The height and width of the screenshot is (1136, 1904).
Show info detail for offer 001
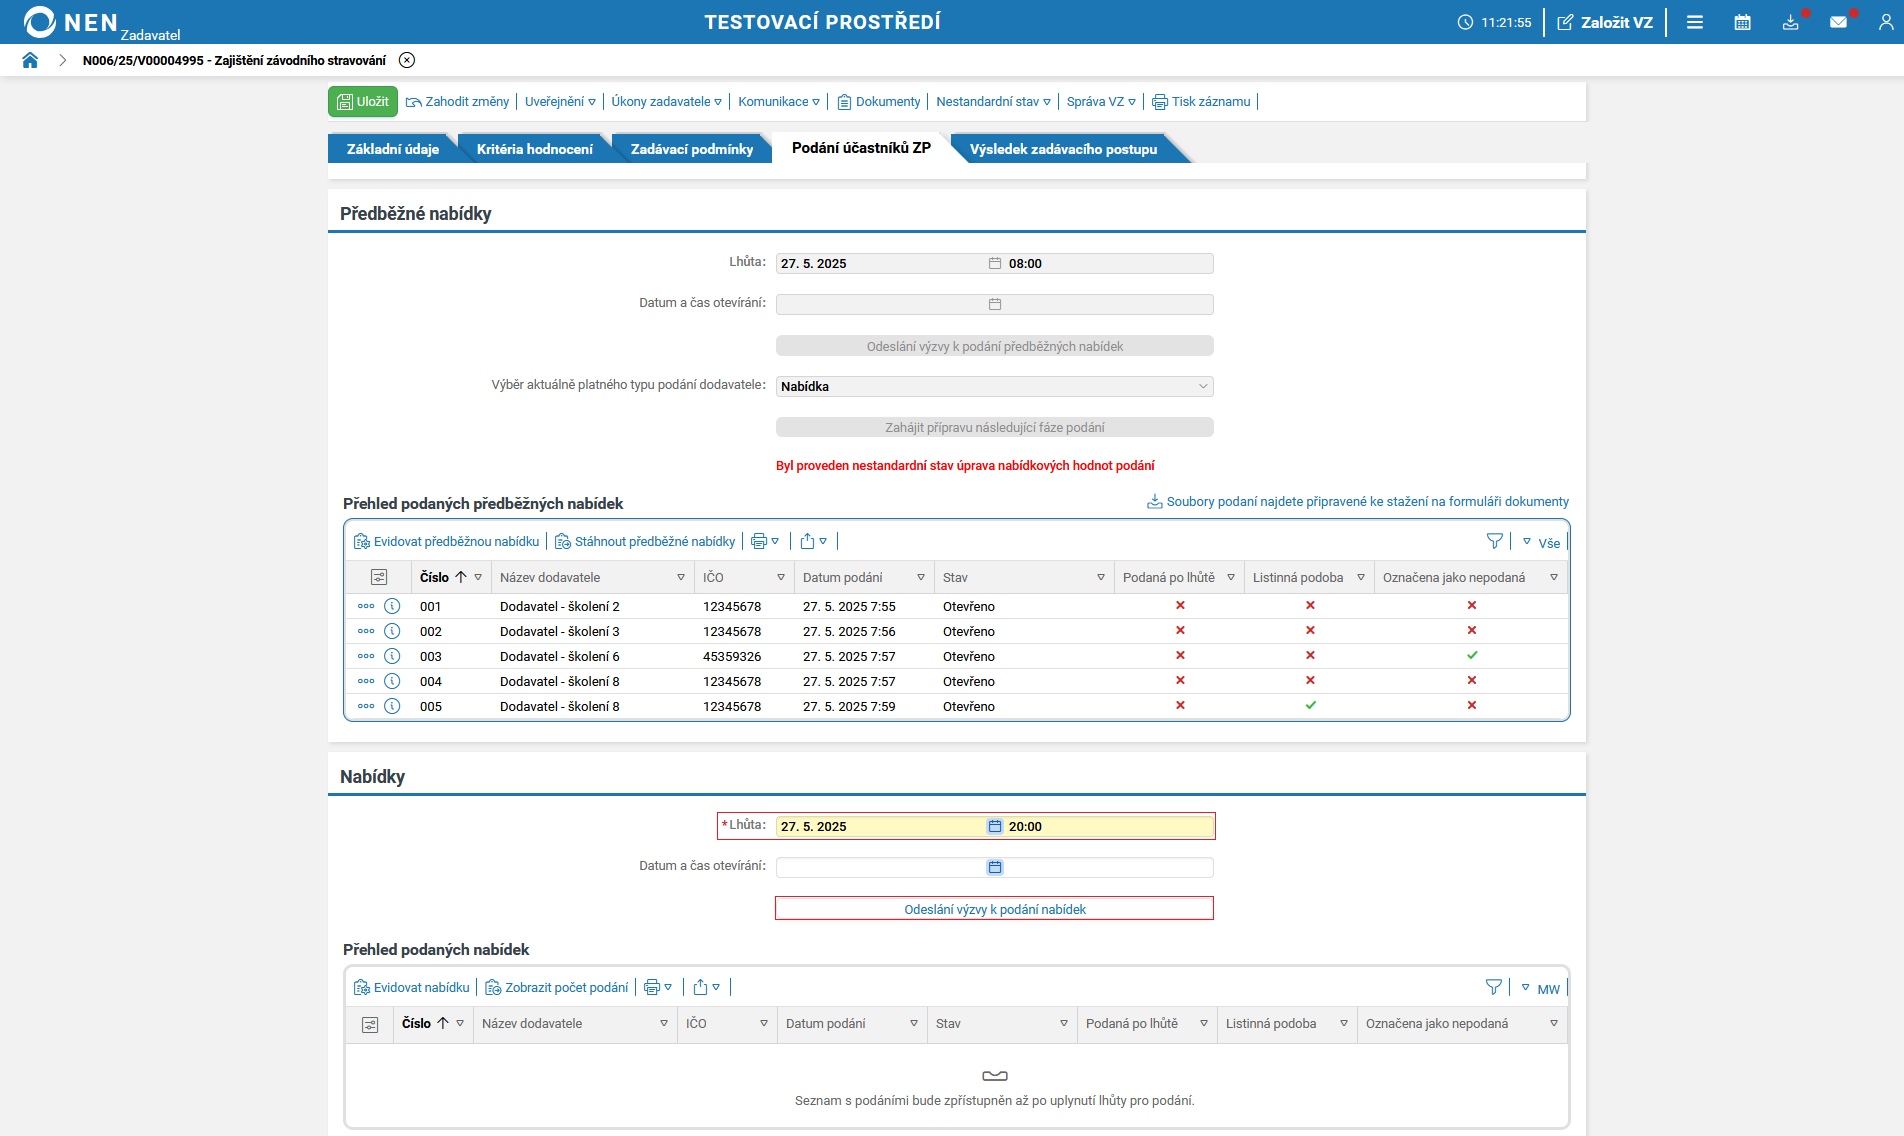coord(392,606)
